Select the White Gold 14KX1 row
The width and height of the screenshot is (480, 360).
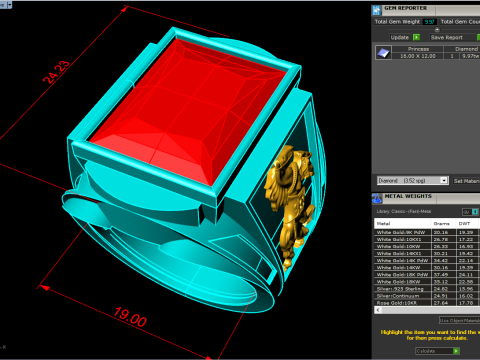point(427,253)
